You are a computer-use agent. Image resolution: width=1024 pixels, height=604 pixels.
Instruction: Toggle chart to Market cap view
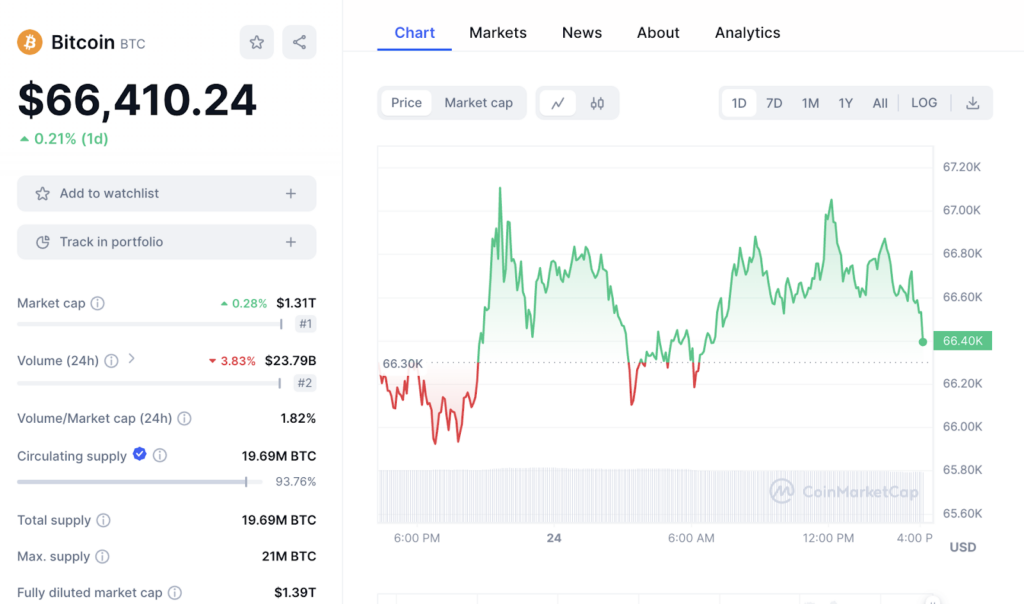tap(478, 103)
